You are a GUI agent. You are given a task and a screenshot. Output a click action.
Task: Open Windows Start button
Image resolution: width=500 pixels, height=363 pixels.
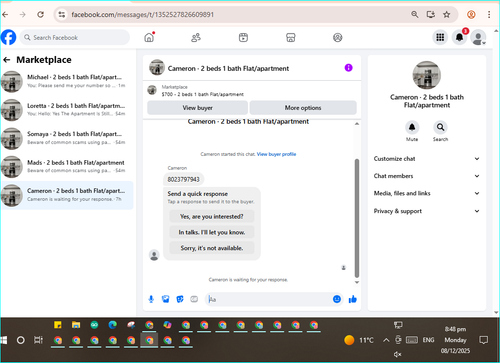coord(4,340)
